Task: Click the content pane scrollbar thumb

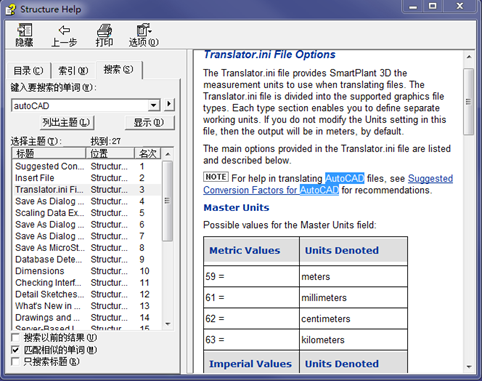Action: [x=469, y=101]
